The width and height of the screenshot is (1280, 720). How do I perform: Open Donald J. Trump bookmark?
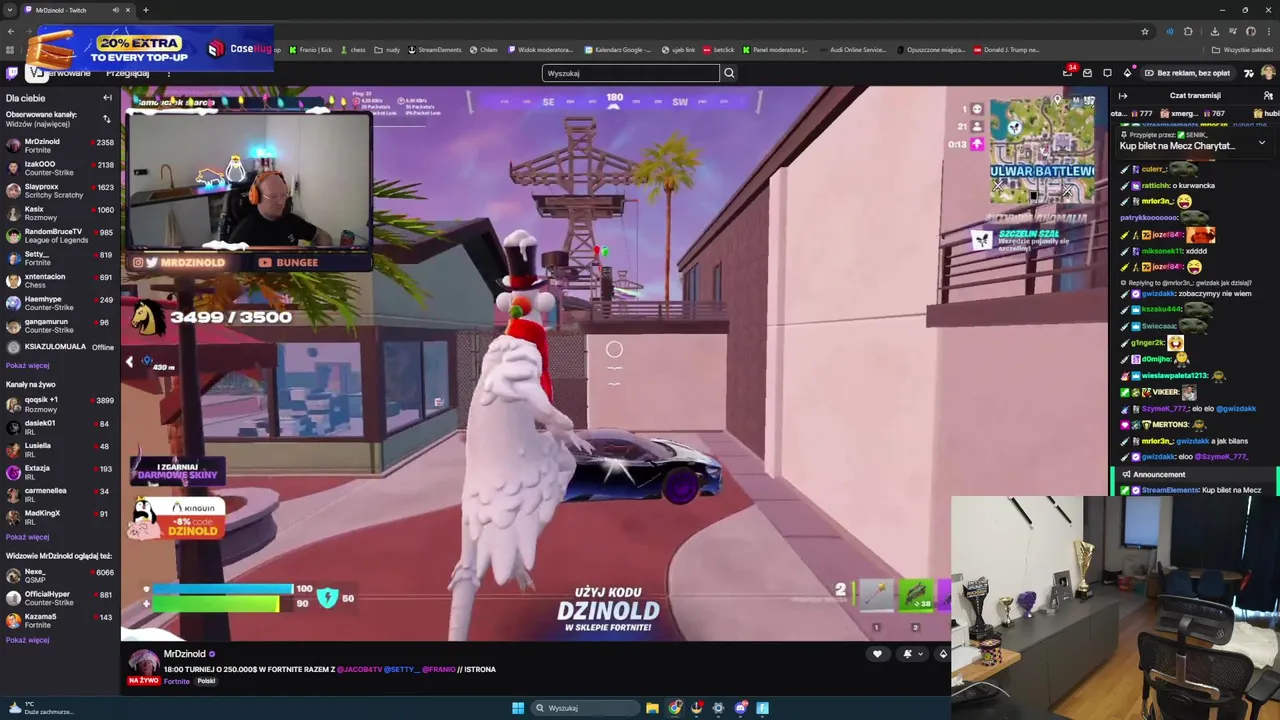[1006, 50]
